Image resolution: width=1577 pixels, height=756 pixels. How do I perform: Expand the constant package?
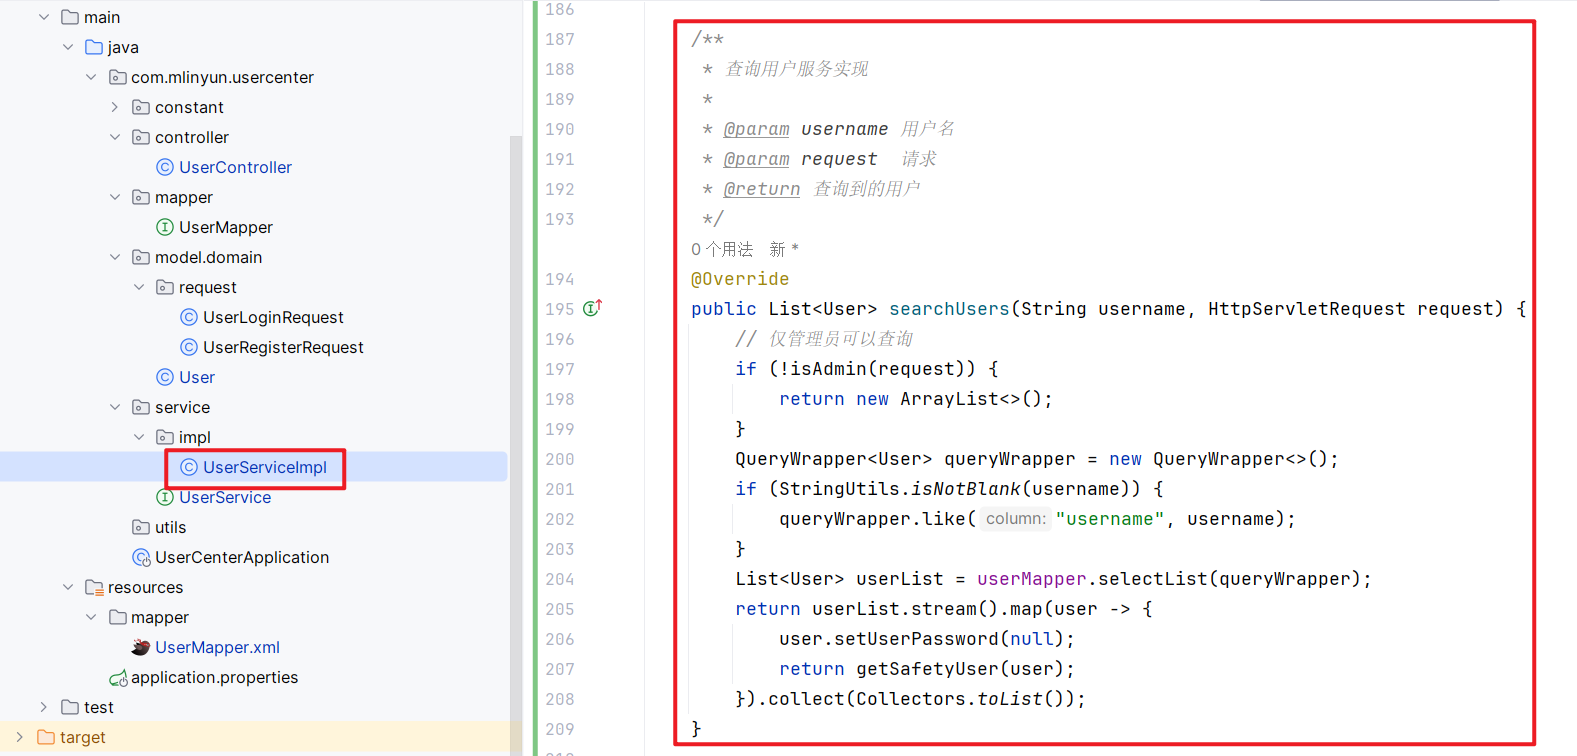click(x=115, y=107)
